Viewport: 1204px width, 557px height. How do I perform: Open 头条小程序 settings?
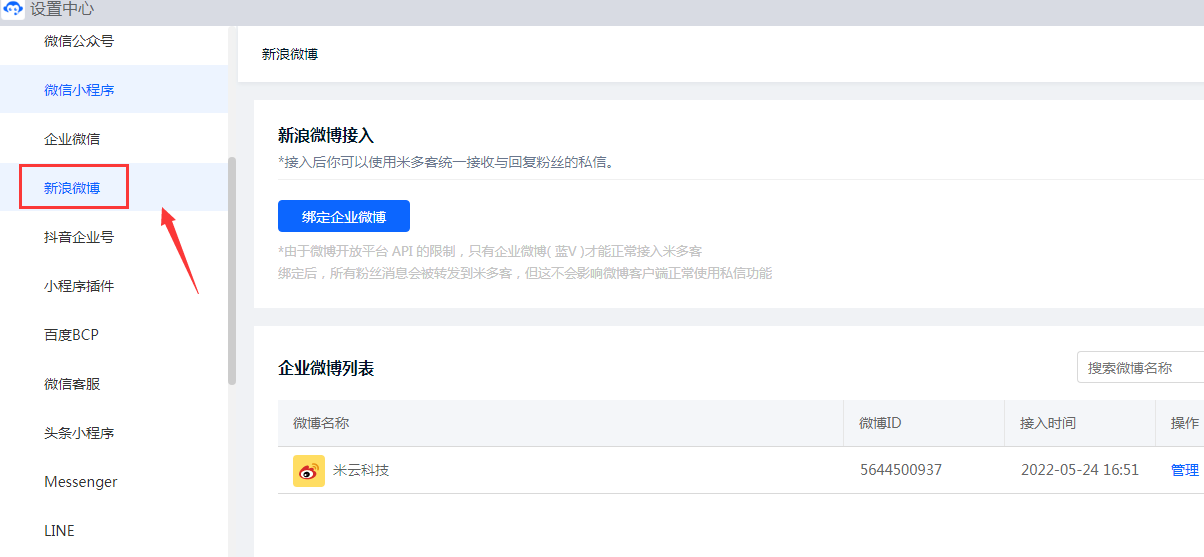(x=79, y=433)
